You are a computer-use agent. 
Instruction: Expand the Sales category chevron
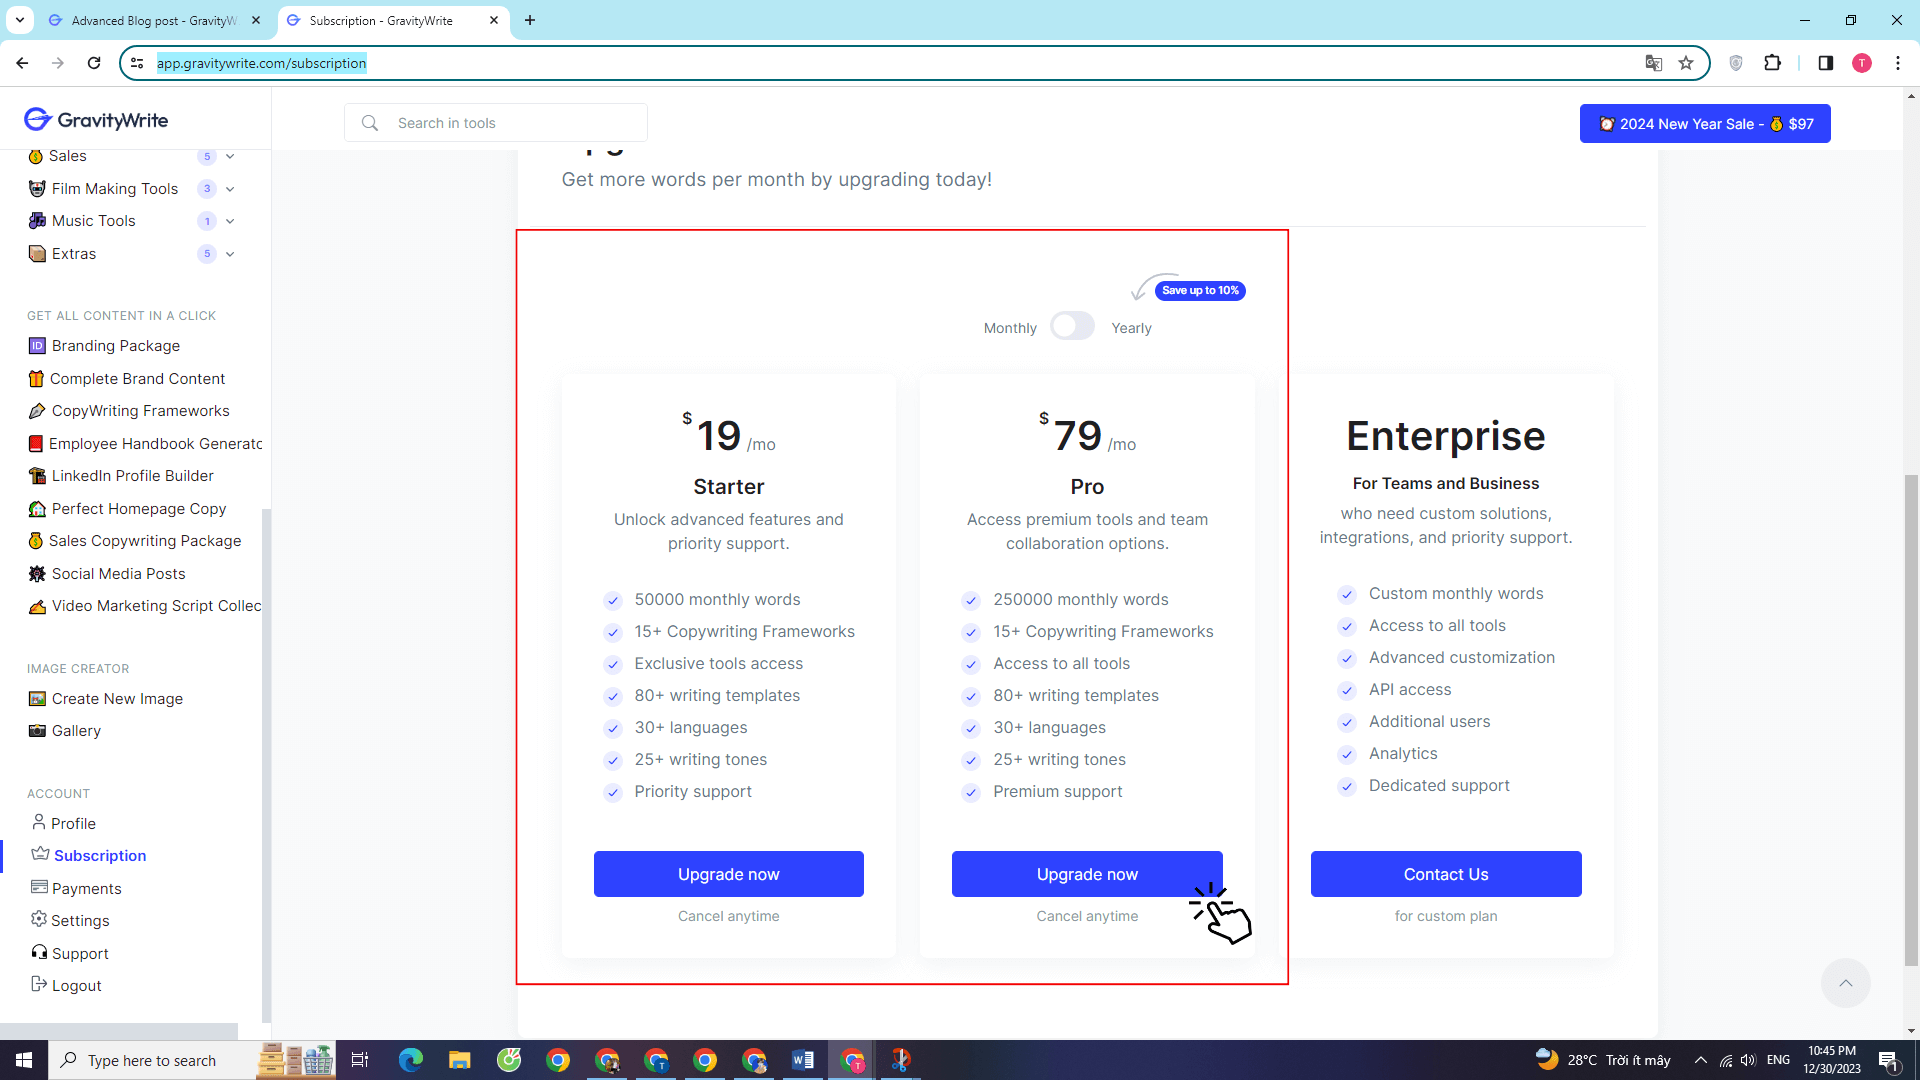pyautogui.click(x=230, y=156)
